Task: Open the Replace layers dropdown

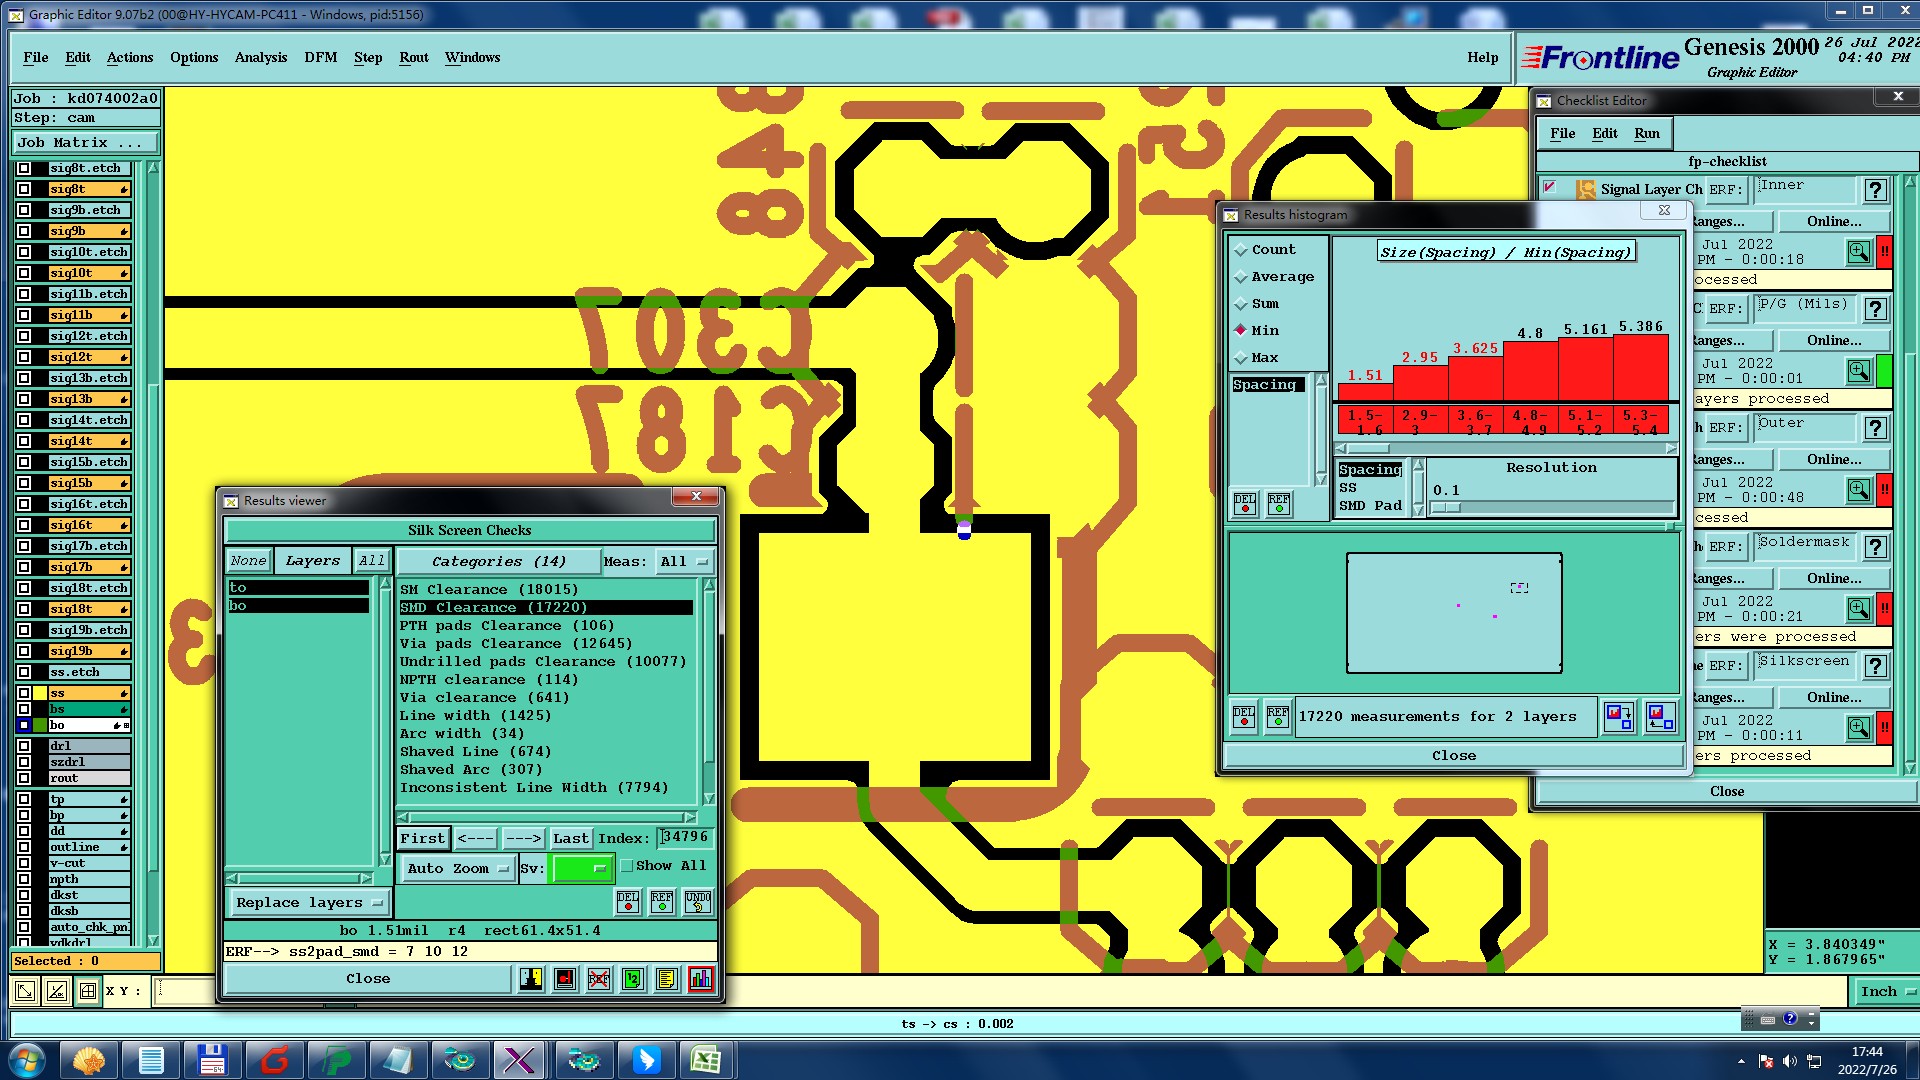Action: point(309,903)
